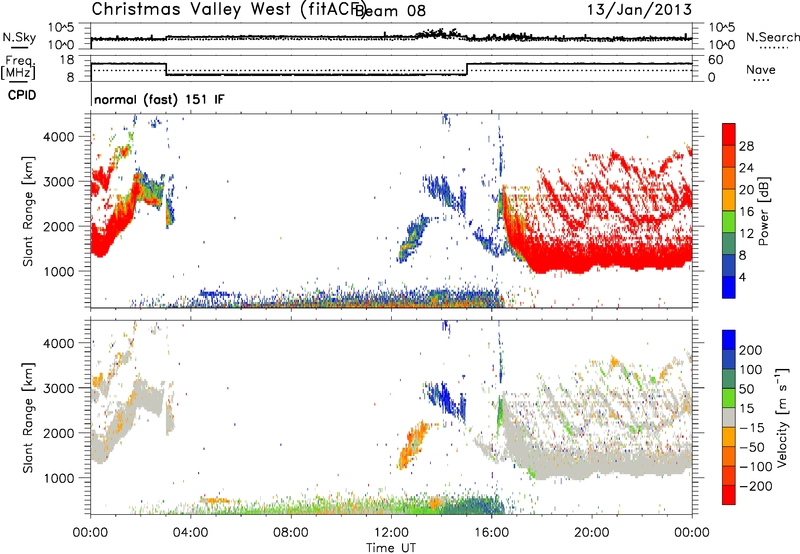This screenshot has width=800, height=554.
Task: Click the 'normal (fast) 151 IF' text
Action: 159,99
